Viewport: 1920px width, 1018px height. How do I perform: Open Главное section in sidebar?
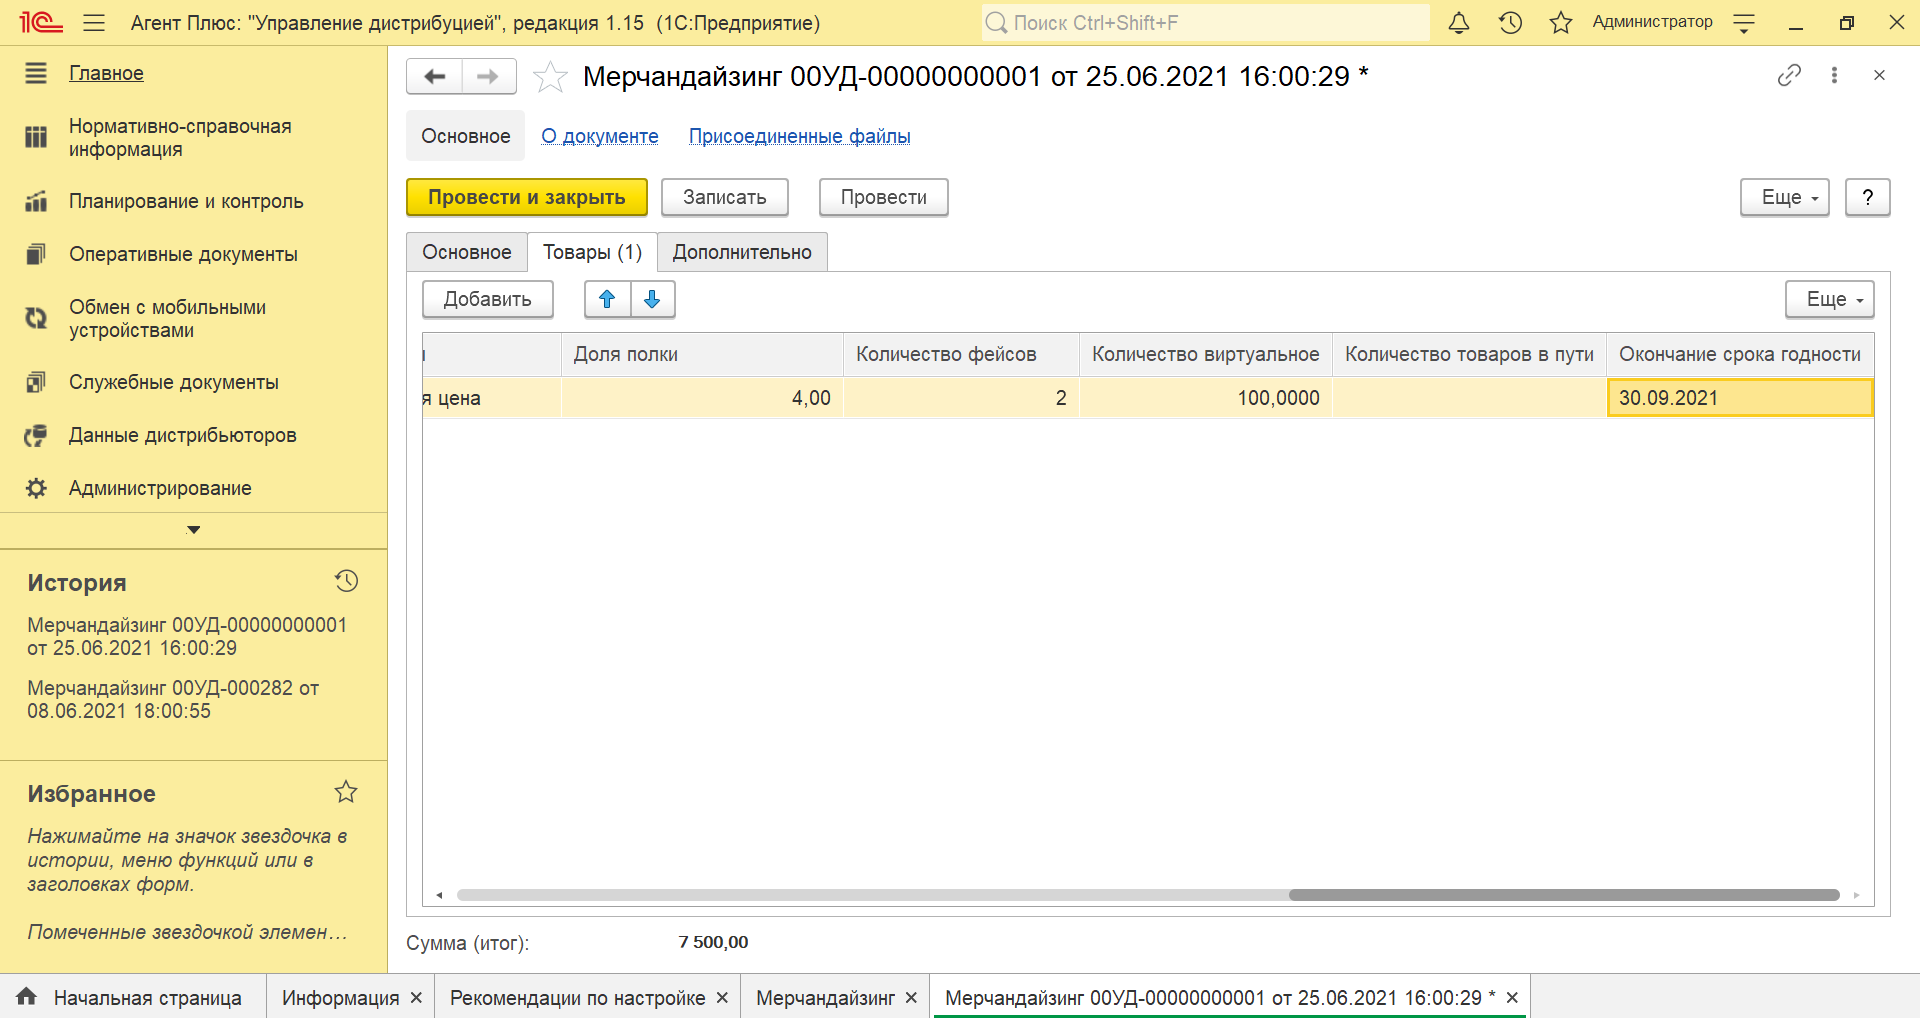(x=106, y=73)
